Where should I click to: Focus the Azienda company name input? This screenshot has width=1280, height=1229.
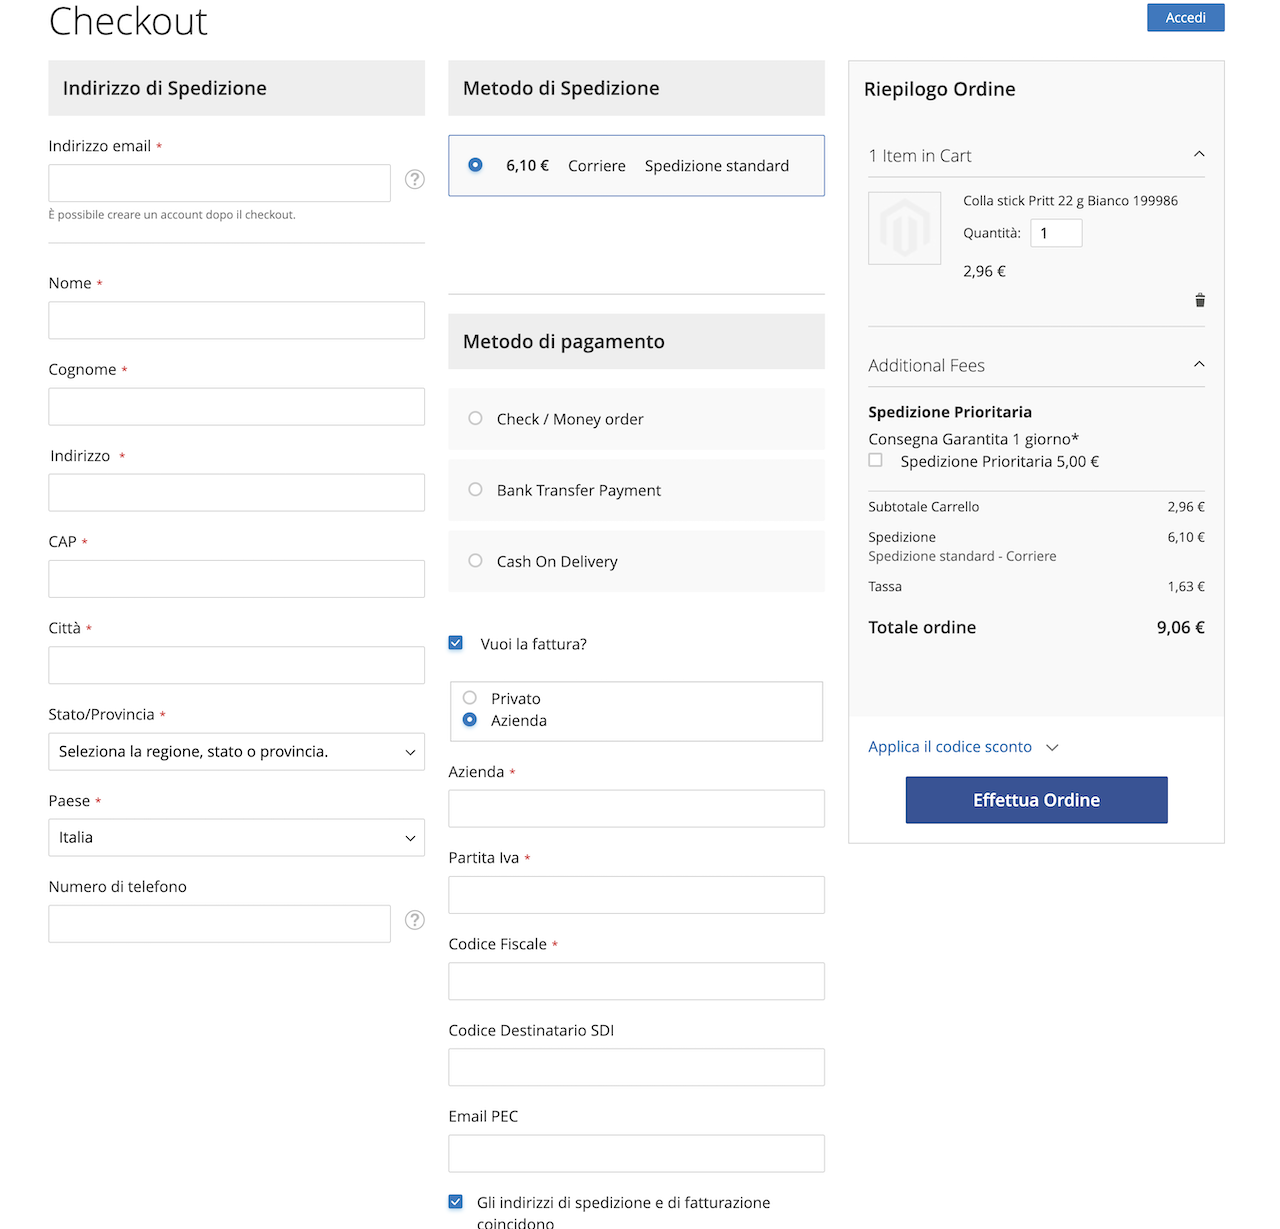click(636, 809)
